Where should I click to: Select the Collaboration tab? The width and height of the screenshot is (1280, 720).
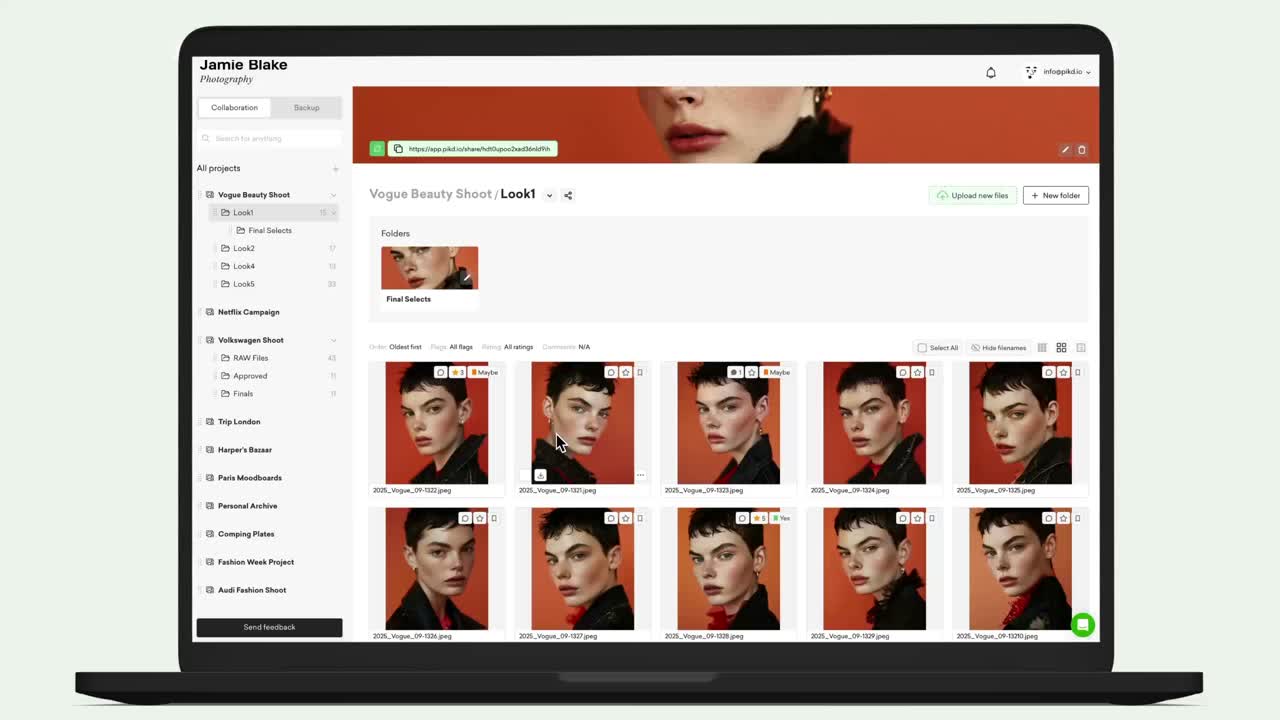pyautogui.click(x=234, y=108)
